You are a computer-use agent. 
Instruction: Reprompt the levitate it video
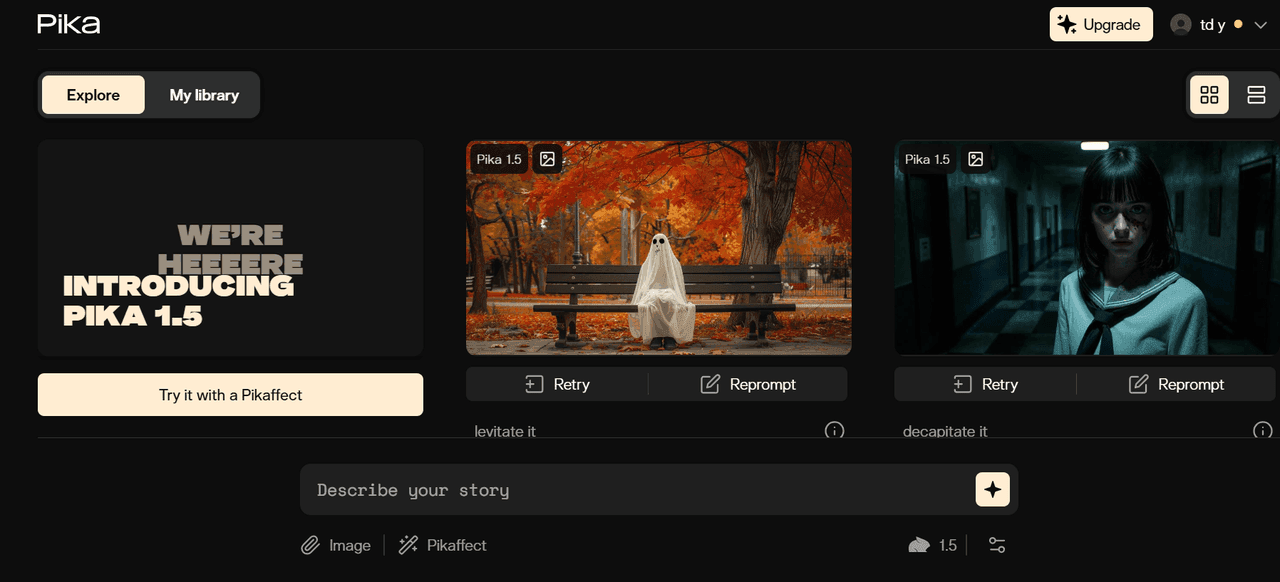pyautogui.click(x=748, y=384)
